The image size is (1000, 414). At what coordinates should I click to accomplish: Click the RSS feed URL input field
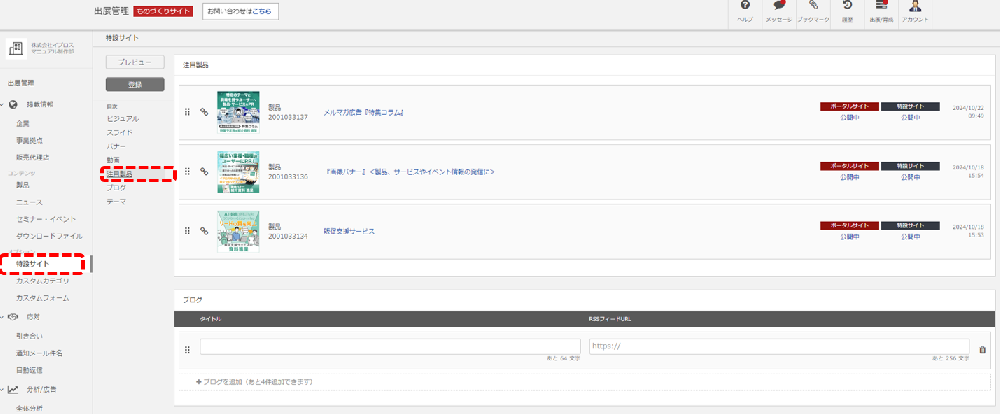777,347
